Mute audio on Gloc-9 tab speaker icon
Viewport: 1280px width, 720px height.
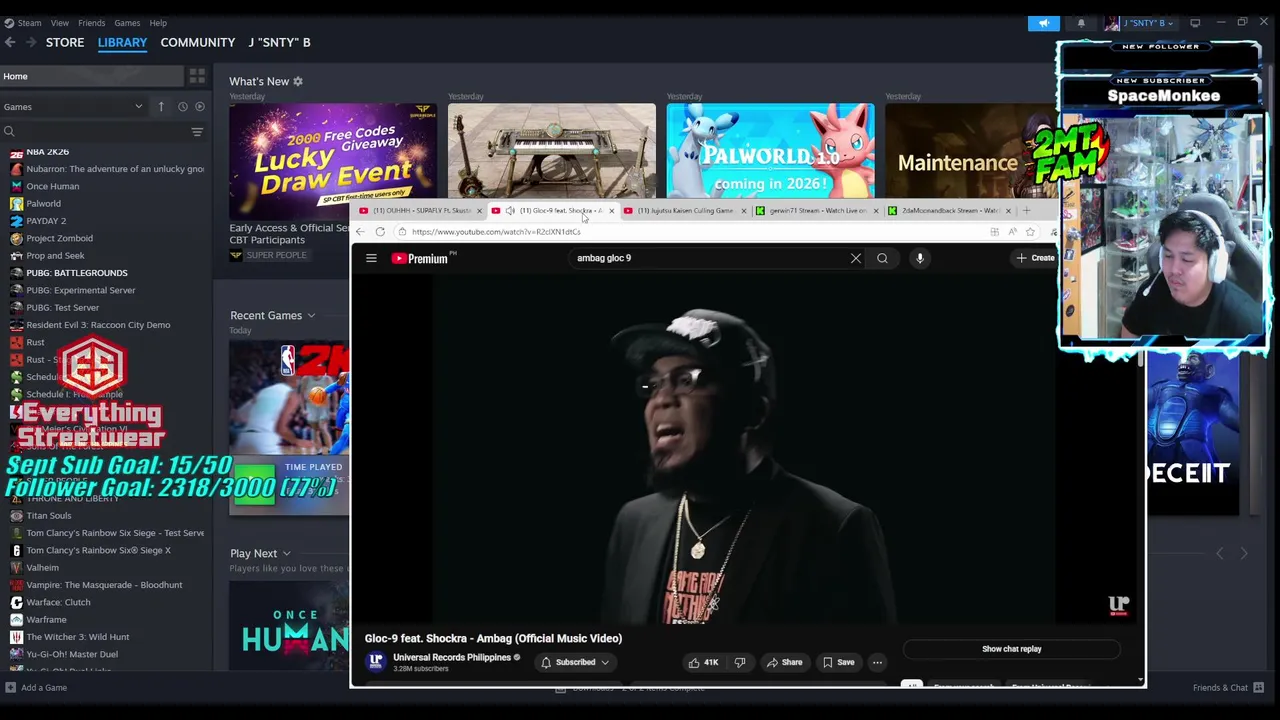point(510,211)
